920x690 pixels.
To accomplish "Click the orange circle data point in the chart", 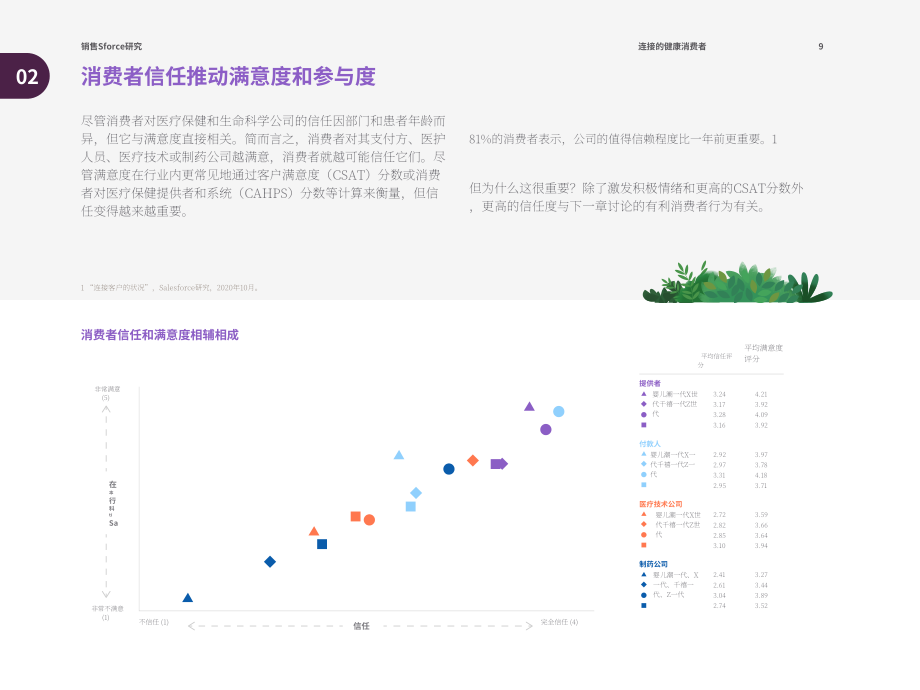I will click(x=369, y=520).
